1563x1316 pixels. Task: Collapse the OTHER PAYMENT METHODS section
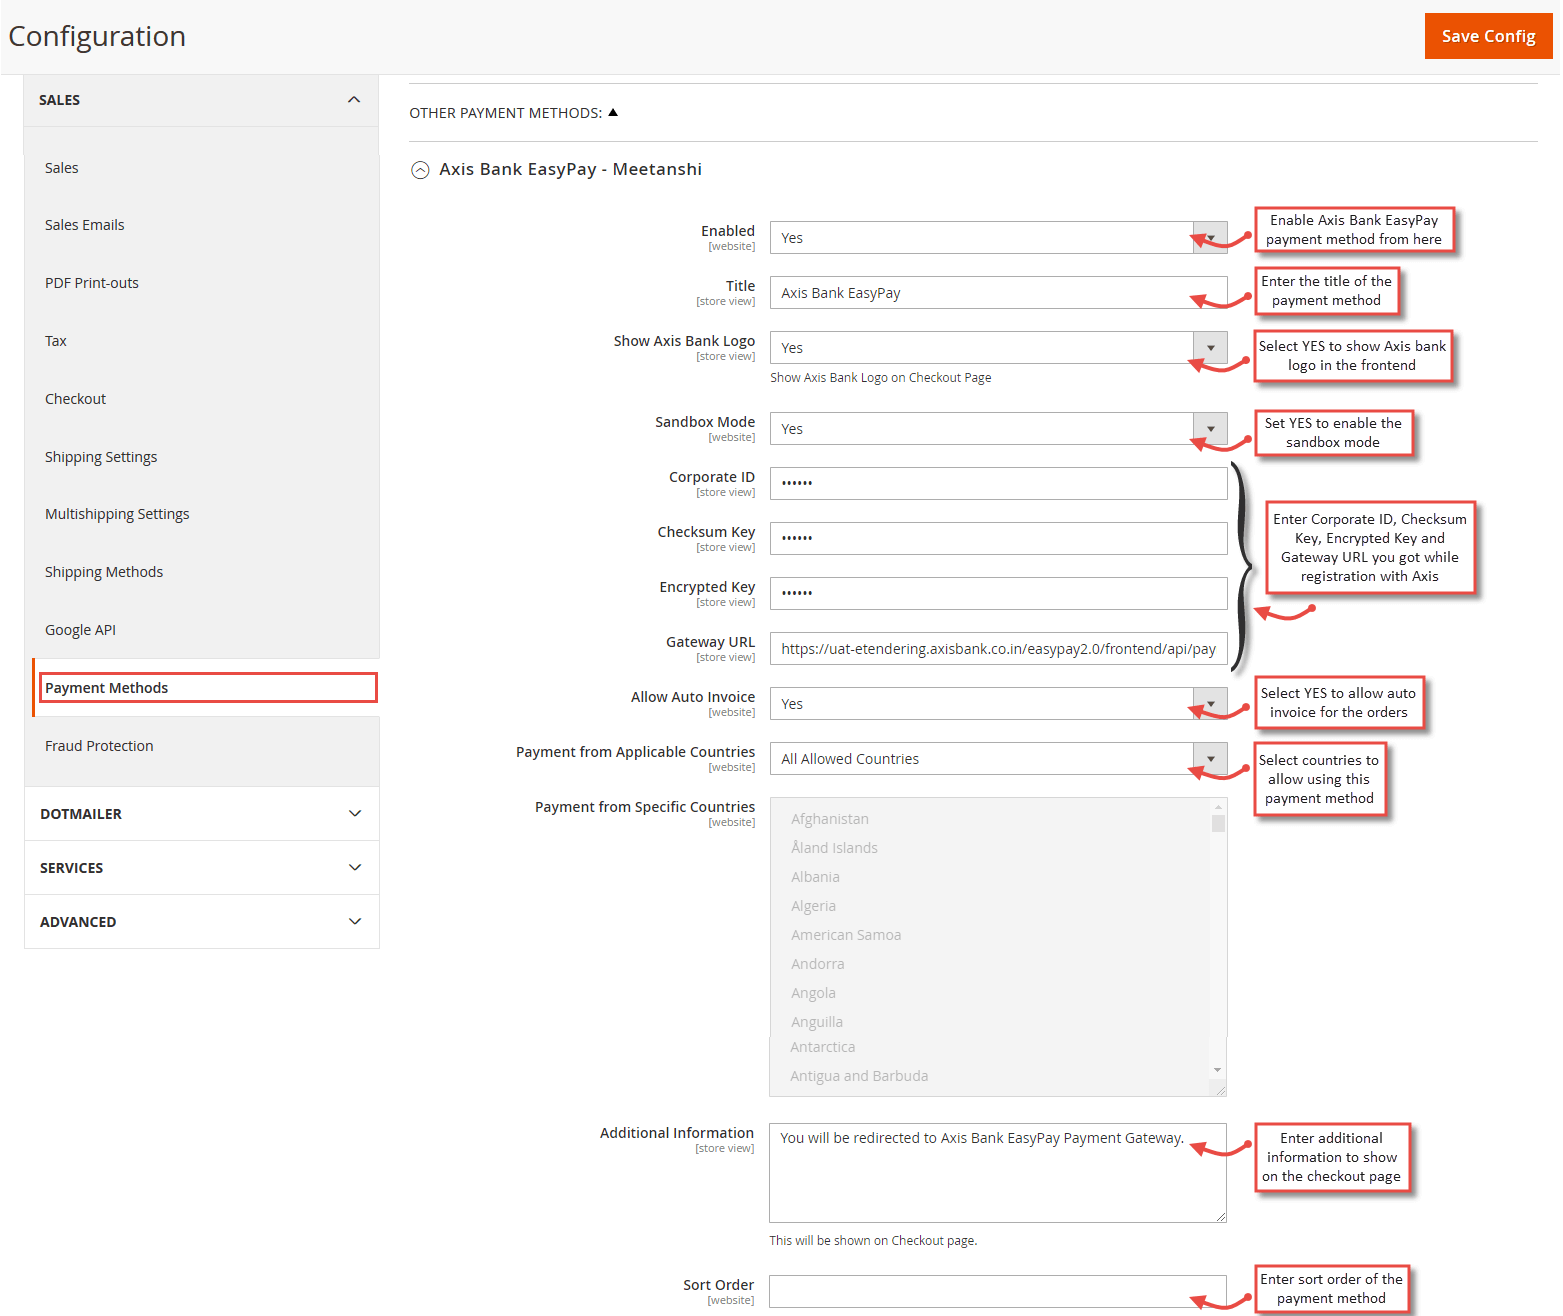pyautogui.click(x=613, y=112)
